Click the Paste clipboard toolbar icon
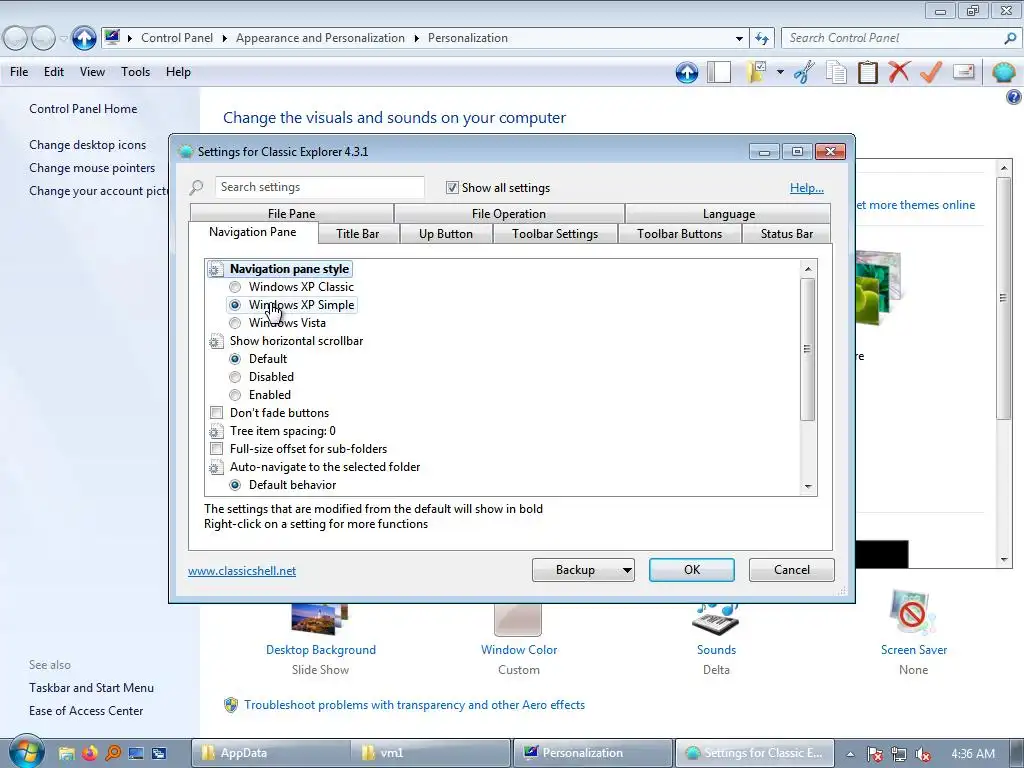 867,72
